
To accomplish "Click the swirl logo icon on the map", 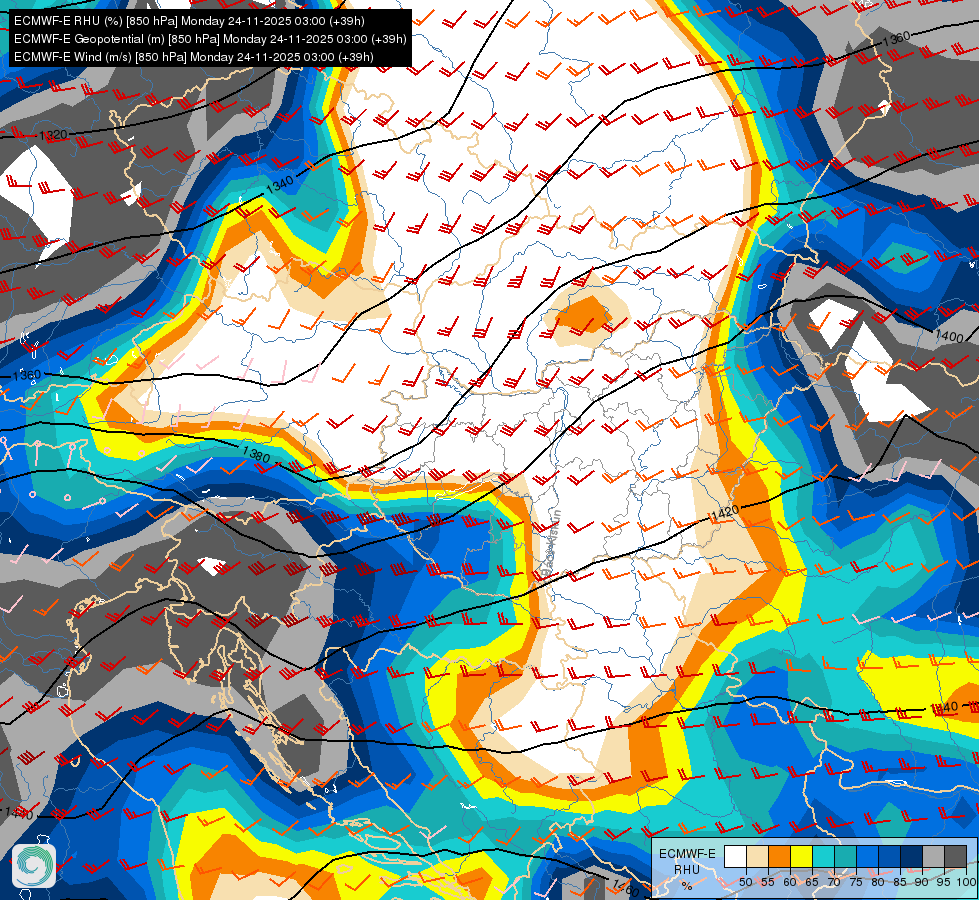I will [x=34, y=866].
